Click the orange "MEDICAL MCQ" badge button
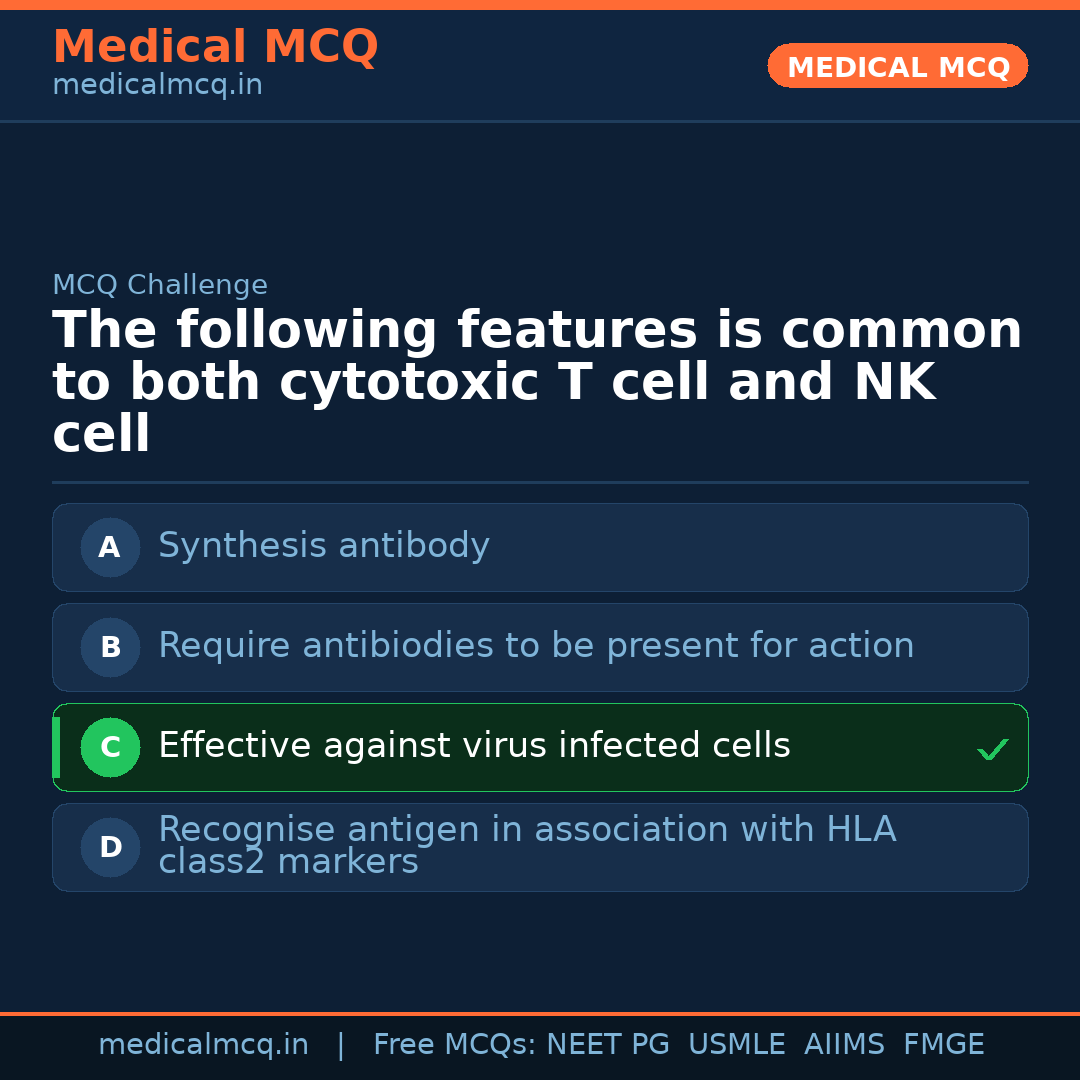Screen dimensions: 1080x1080 [898, 67]
